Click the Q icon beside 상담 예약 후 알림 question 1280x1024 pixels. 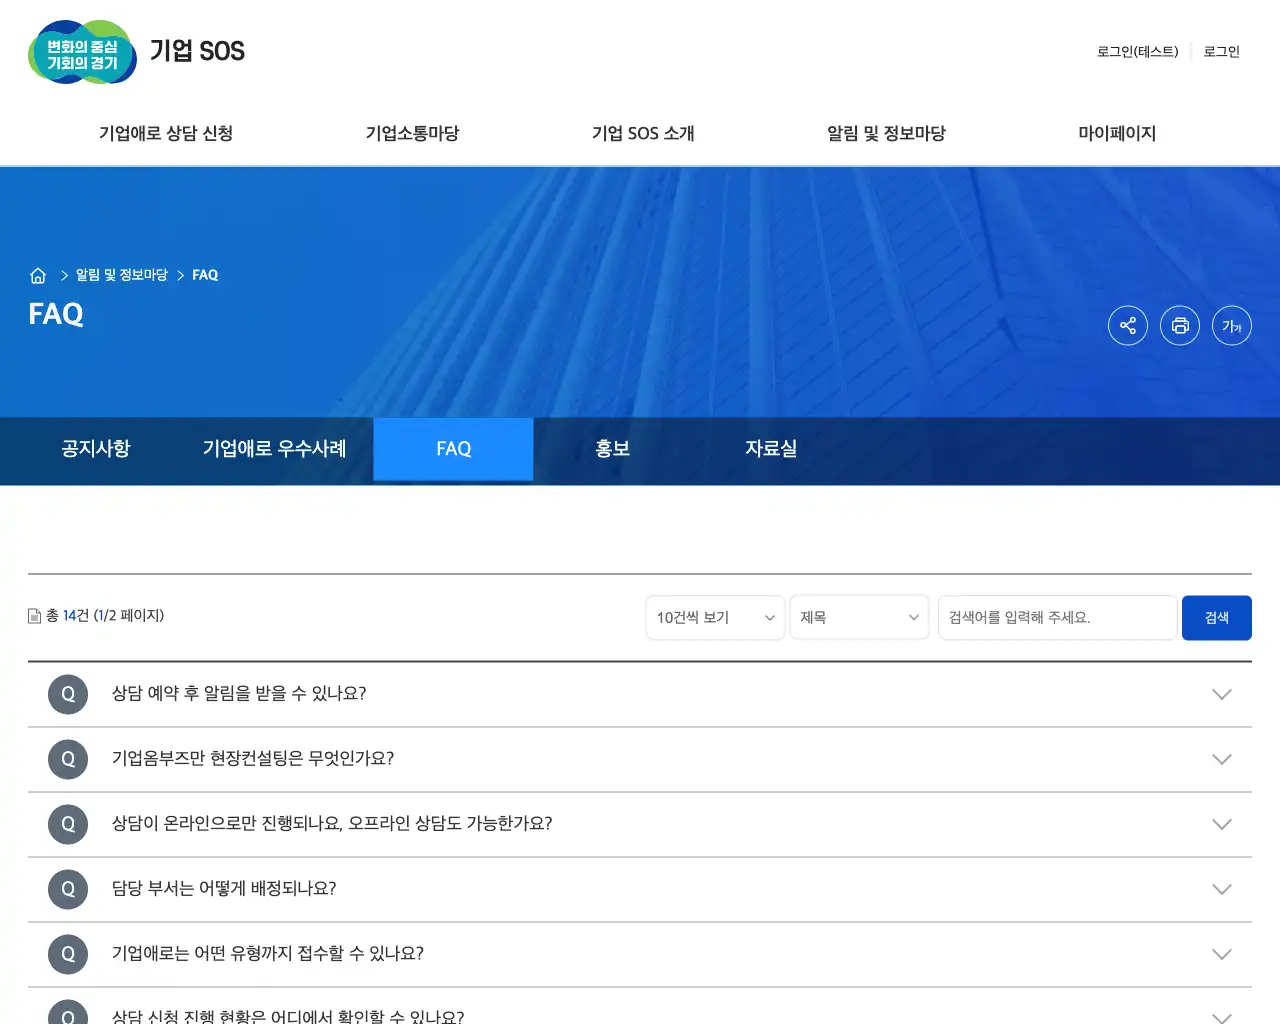pos(67,694)
